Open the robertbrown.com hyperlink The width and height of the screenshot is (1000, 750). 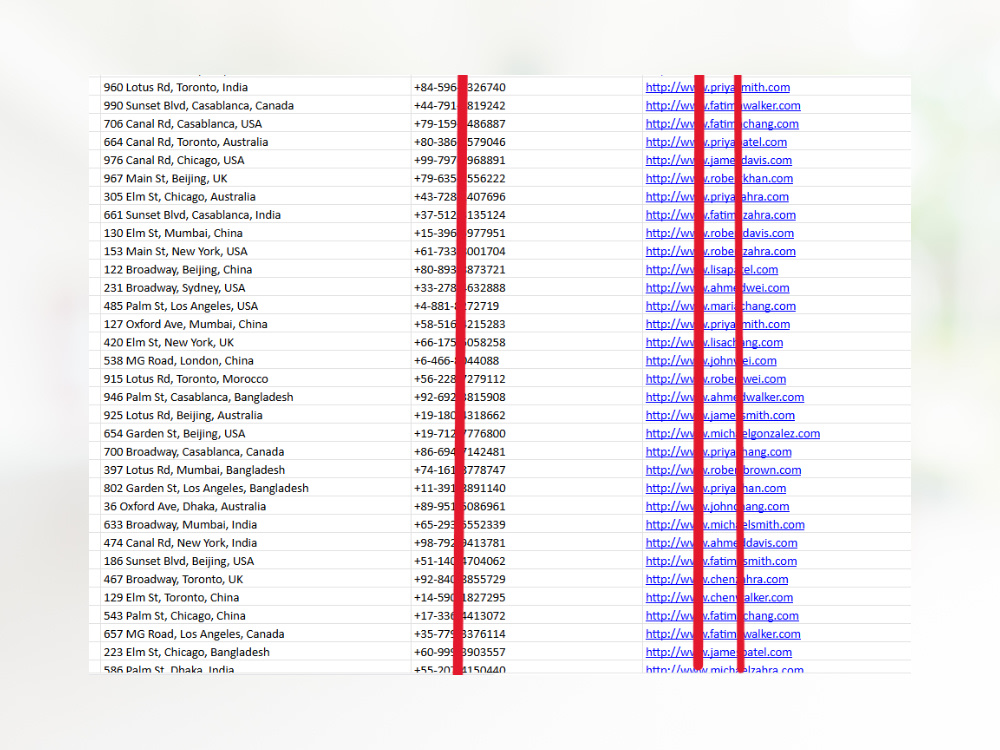[x=723, y=470]
